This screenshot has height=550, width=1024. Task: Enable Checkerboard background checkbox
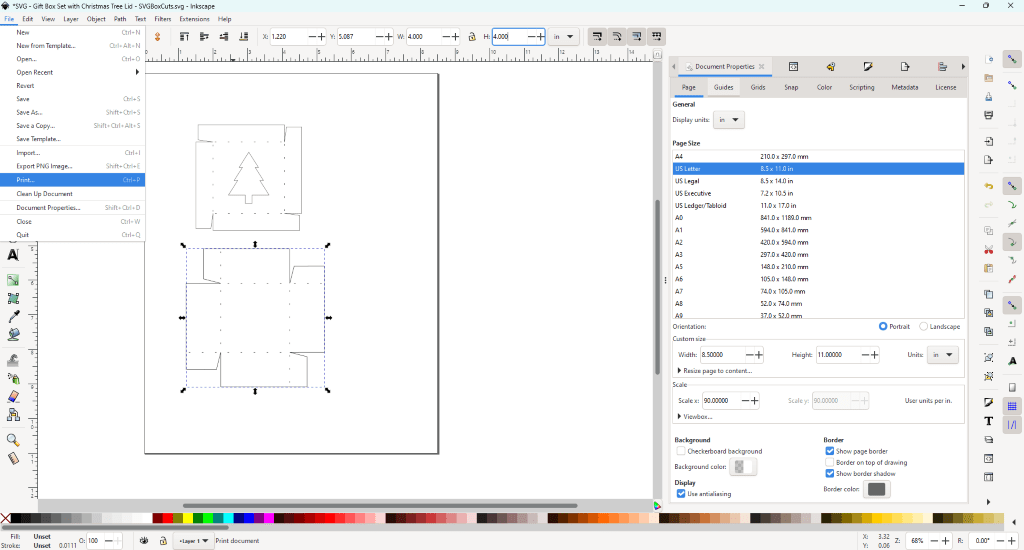click(x=681, y=451)
